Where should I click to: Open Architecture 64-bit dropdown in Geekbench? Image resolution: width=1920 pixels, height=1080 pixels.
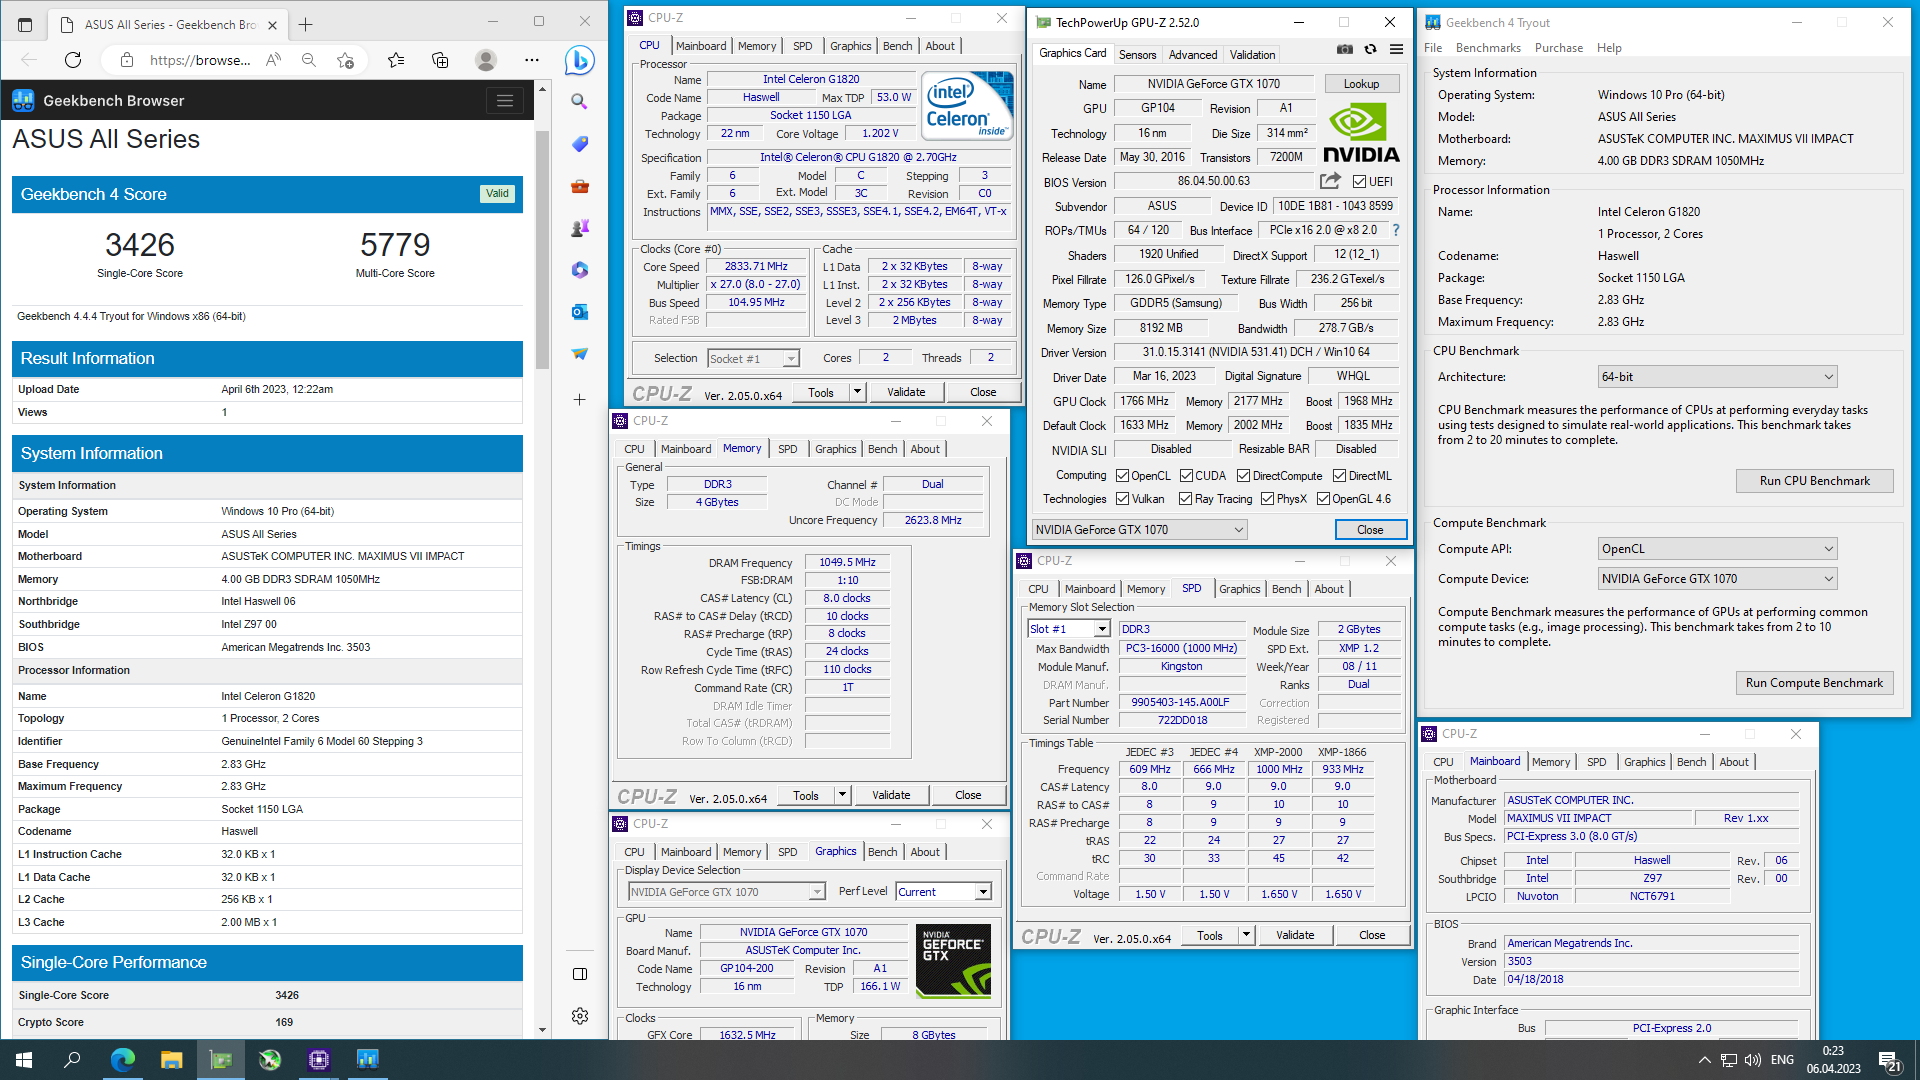pos(1717,377)
